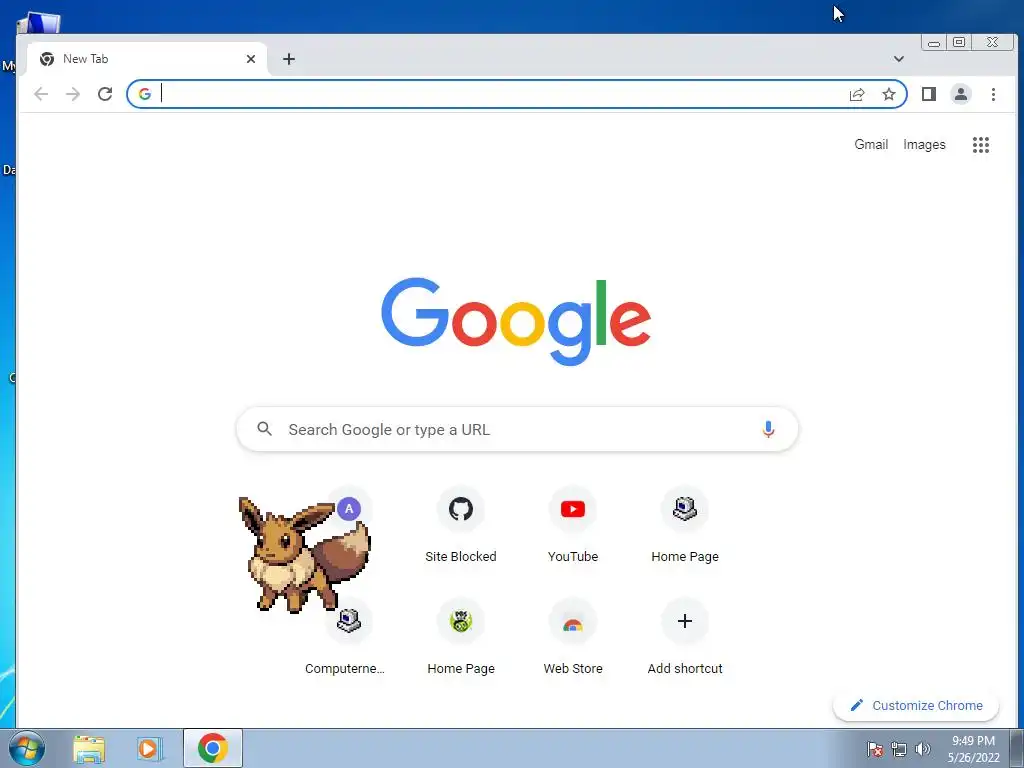Image resolution: width=1024 pixels, height=768 pixels.
Task: Click the Show desktop strip
Action: (1017, 748)
